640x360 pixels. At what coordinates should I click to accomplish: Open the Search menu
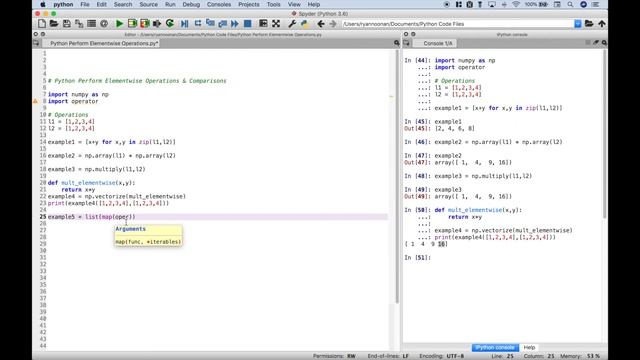[x=122, y=4]
